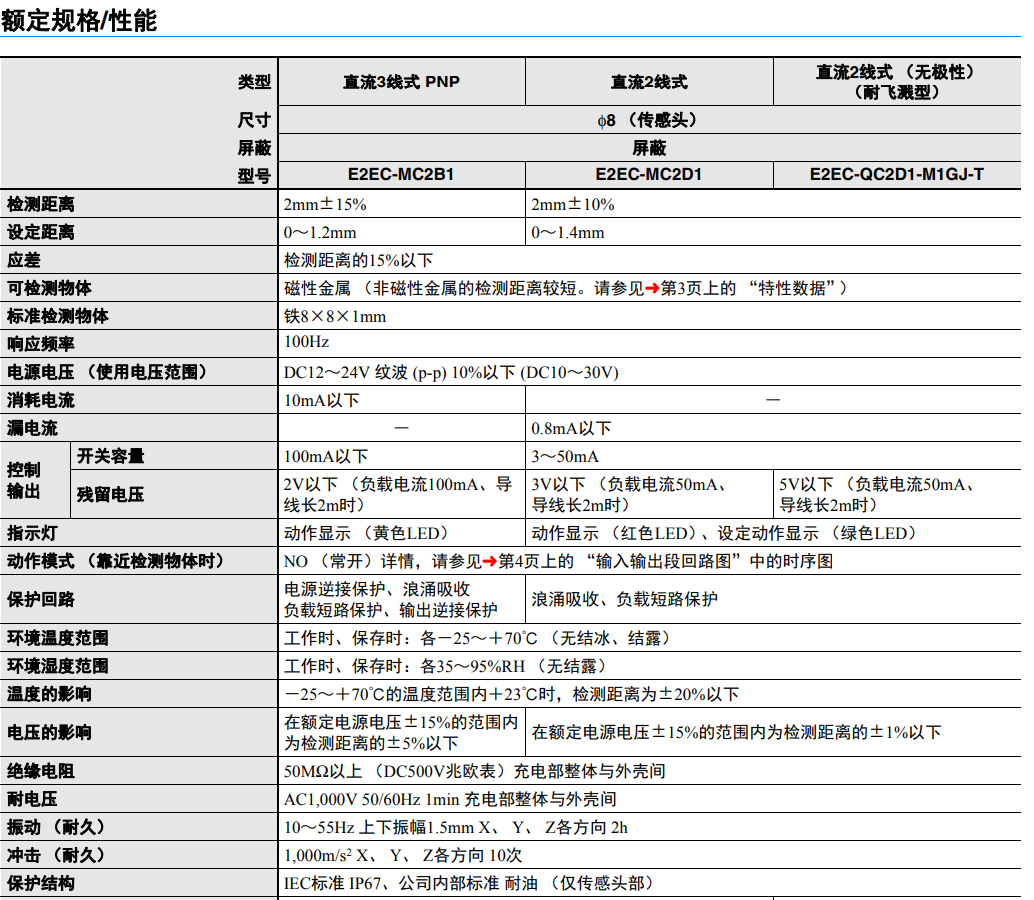This screenshot has height=900, width=1034.
Task: Click the "第4页上的 输入输出段回路图" reference text
Action: coord(621,561)
